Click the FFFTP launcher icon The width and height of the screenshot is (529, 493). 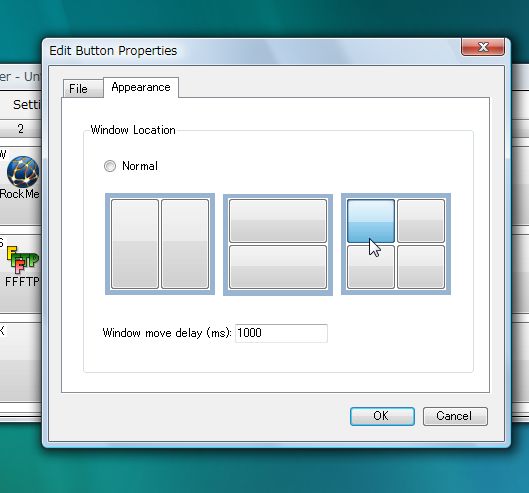click(23, 259)
